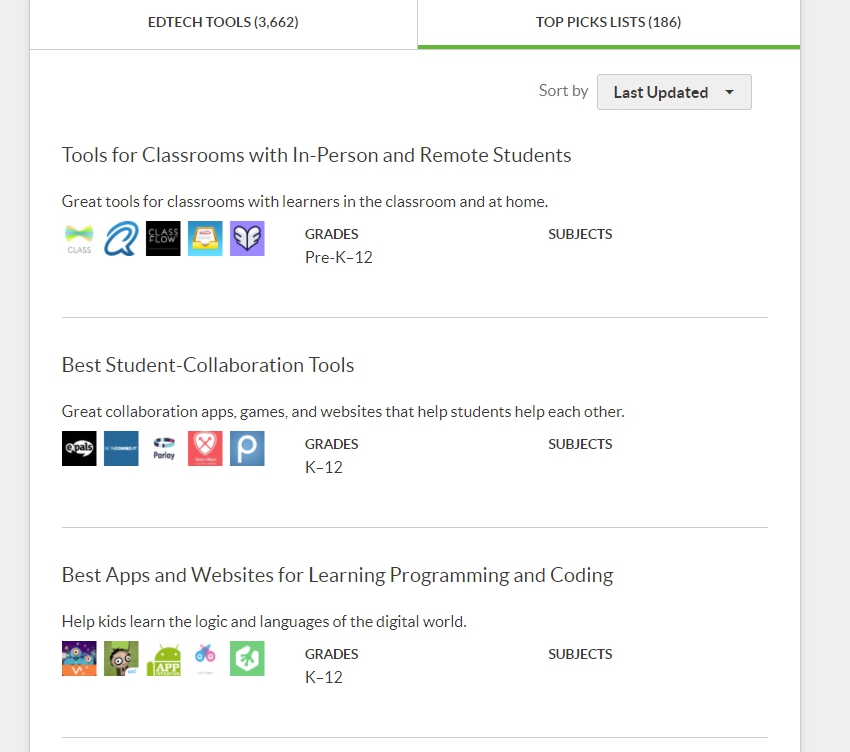Click the pink and blue scissors-shaped app icon

pos(205,659)
